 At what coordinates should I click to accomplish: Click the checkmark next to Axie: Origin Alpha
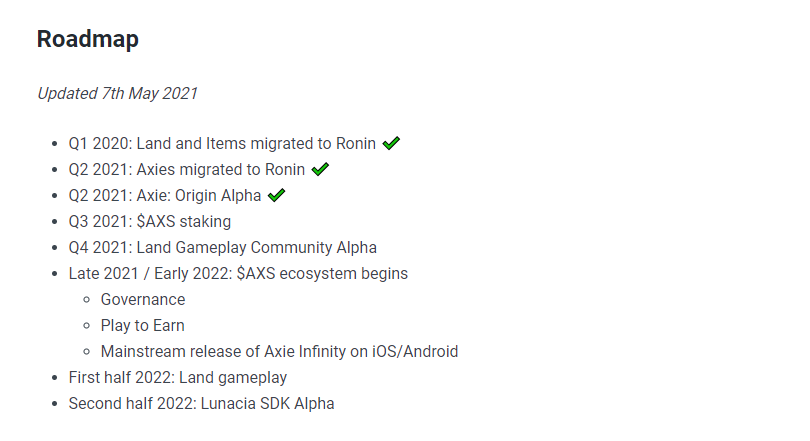[x=276, y=195]
